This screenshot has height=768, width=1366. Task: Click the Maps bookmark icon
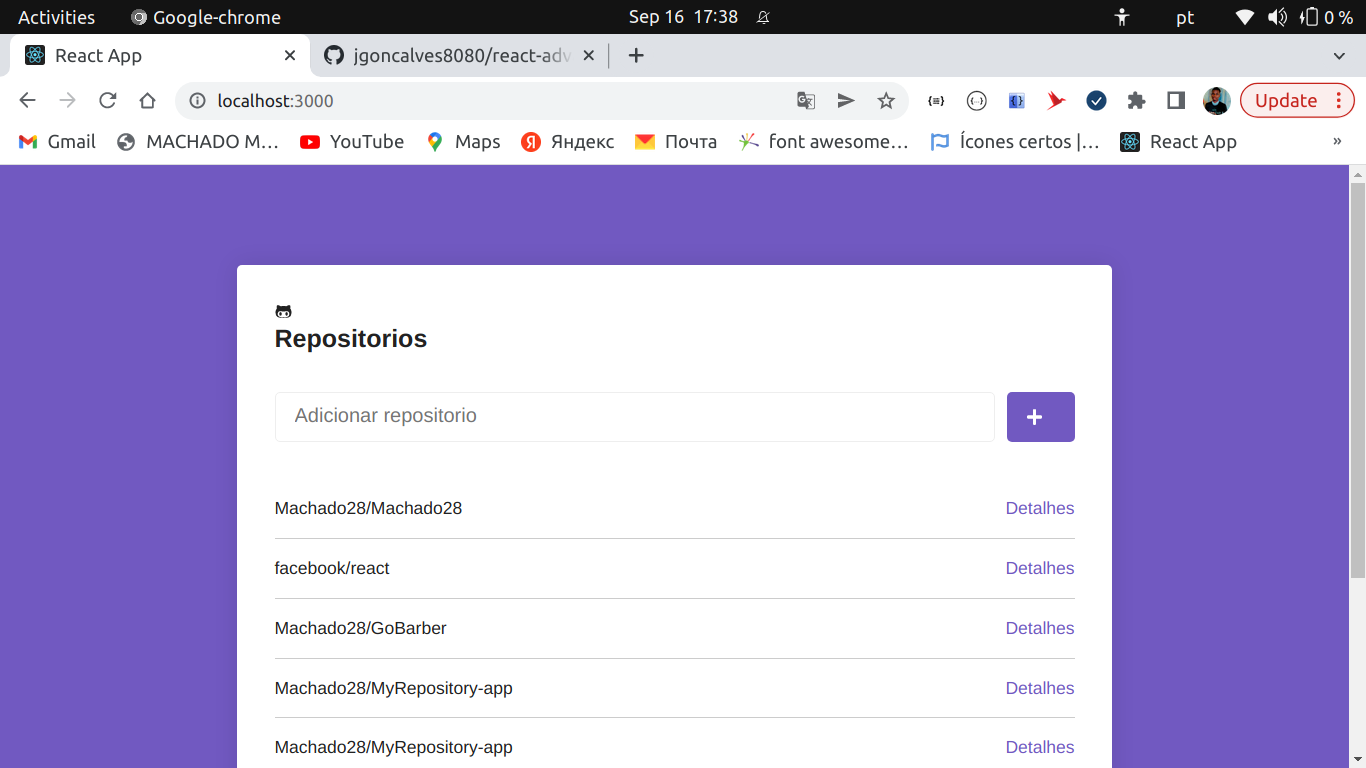pyautogui.click(x=434, y=141)
